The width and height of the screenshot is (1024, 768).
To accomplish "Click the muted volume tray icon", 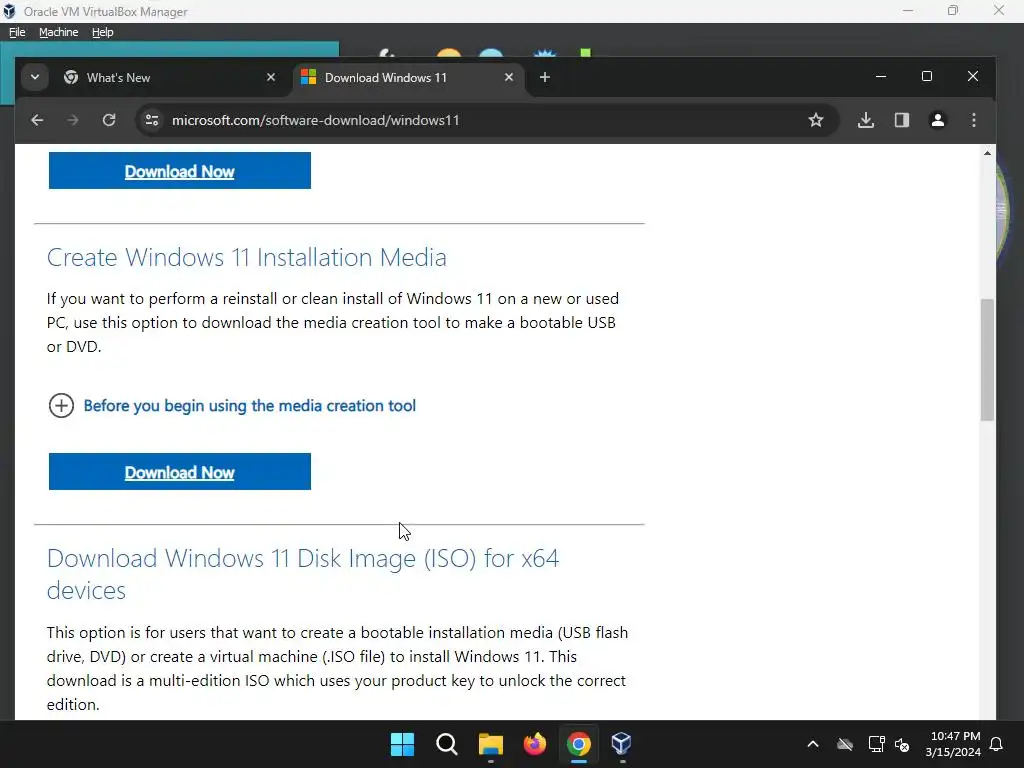I will click(903, 744).
